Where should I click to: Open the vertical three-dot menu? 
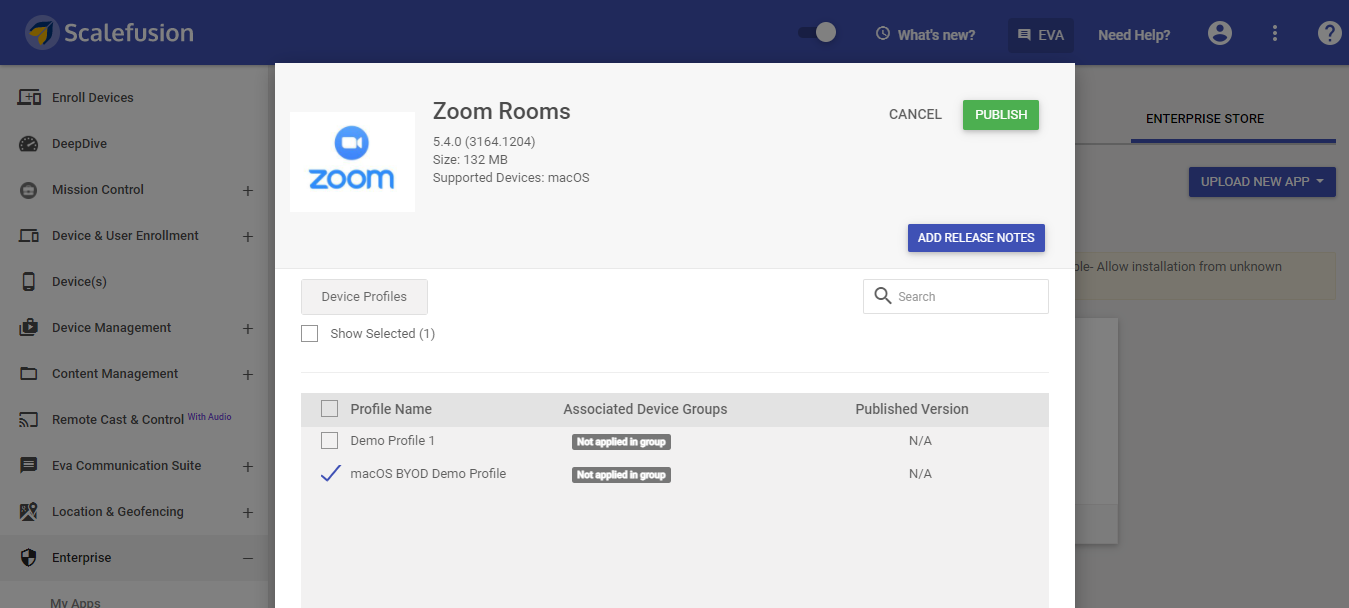click(1275, 33)
